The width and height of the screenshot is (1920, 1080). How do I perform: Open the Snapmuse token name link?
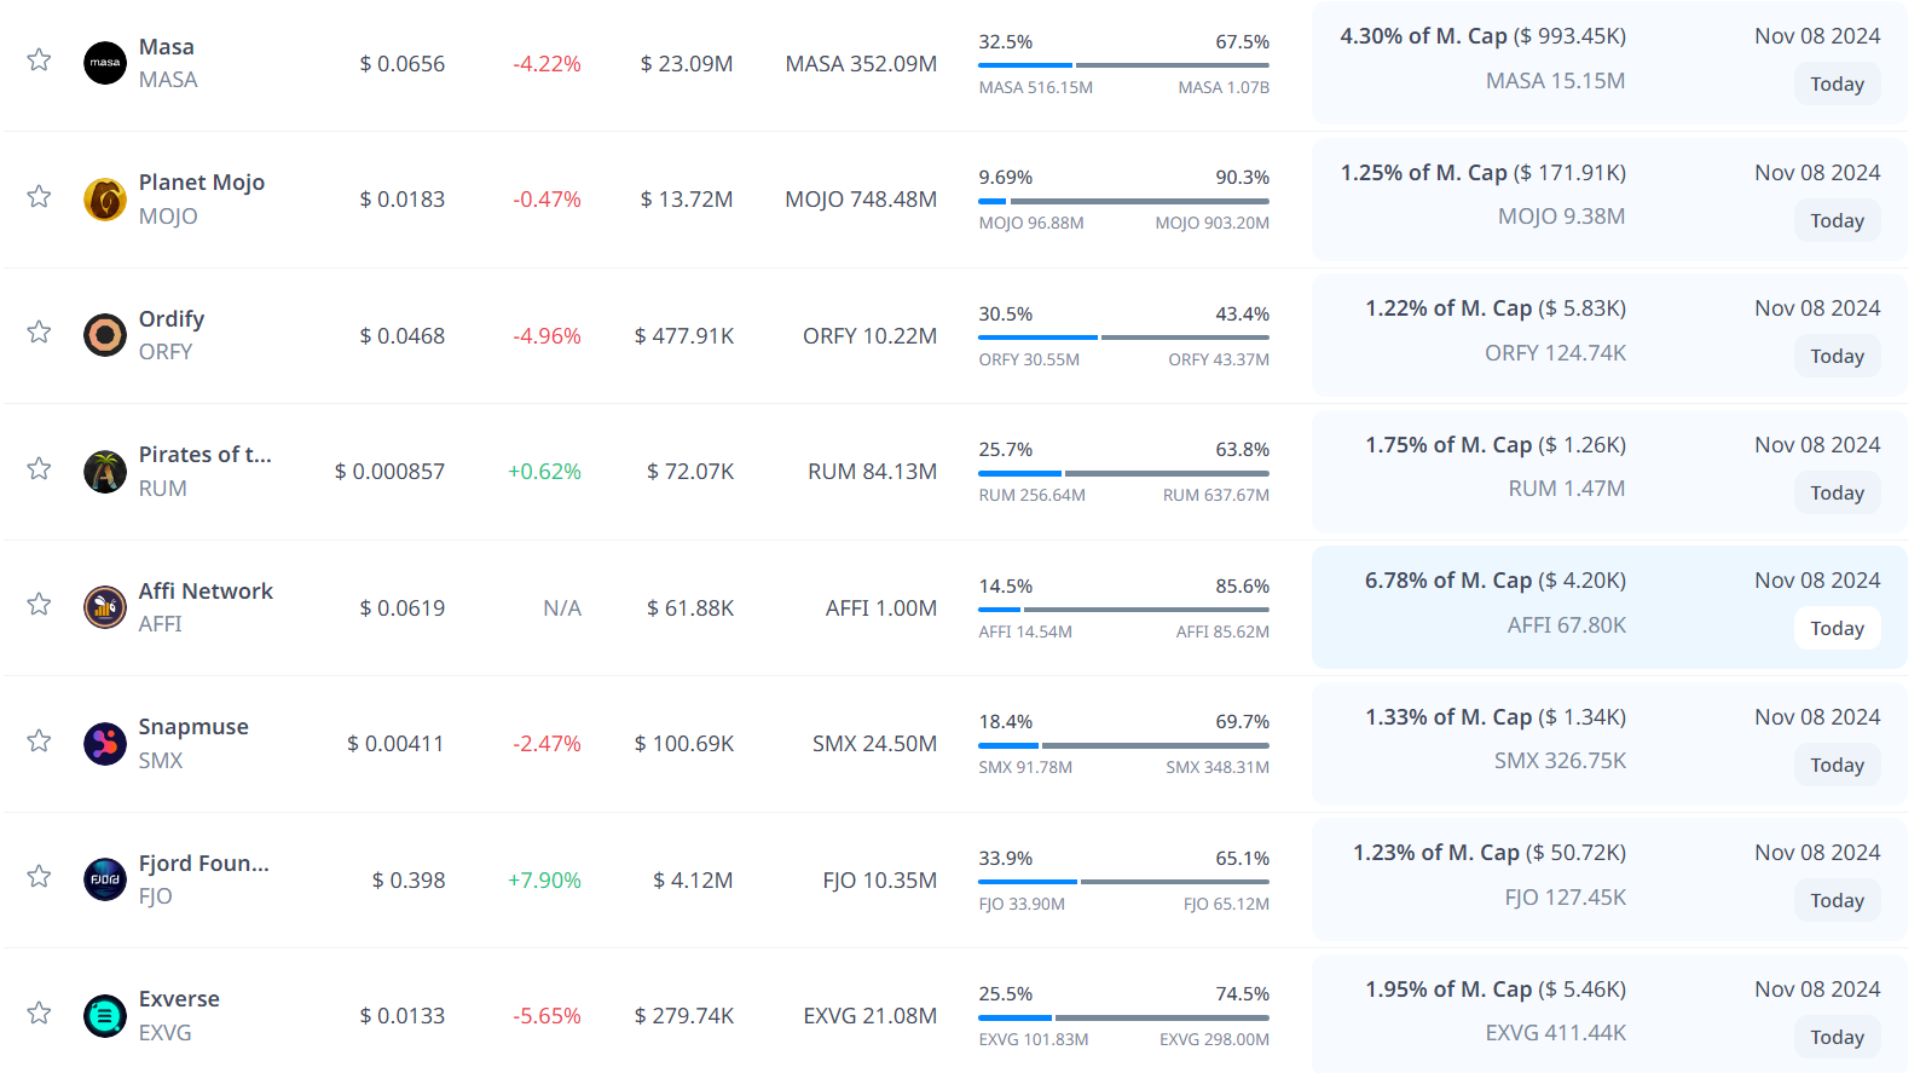coord(193,727)
